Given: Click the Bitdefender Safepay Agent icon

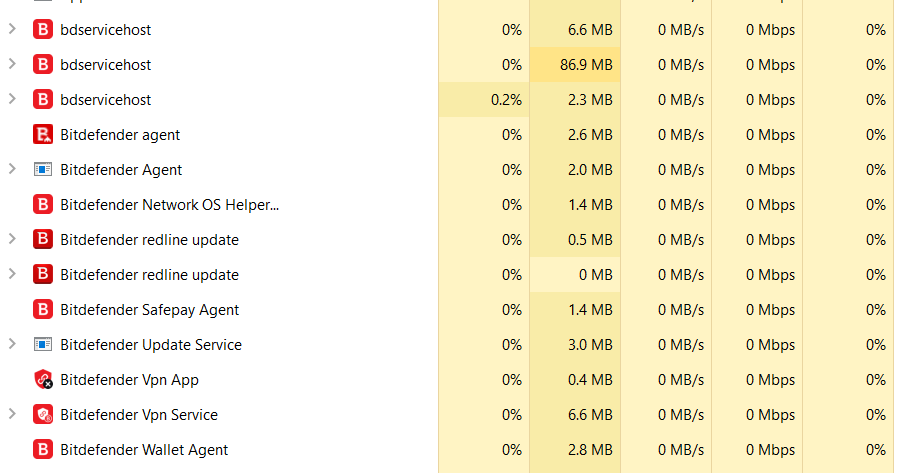Looking at the screenshot, I should tap(43, 310).
